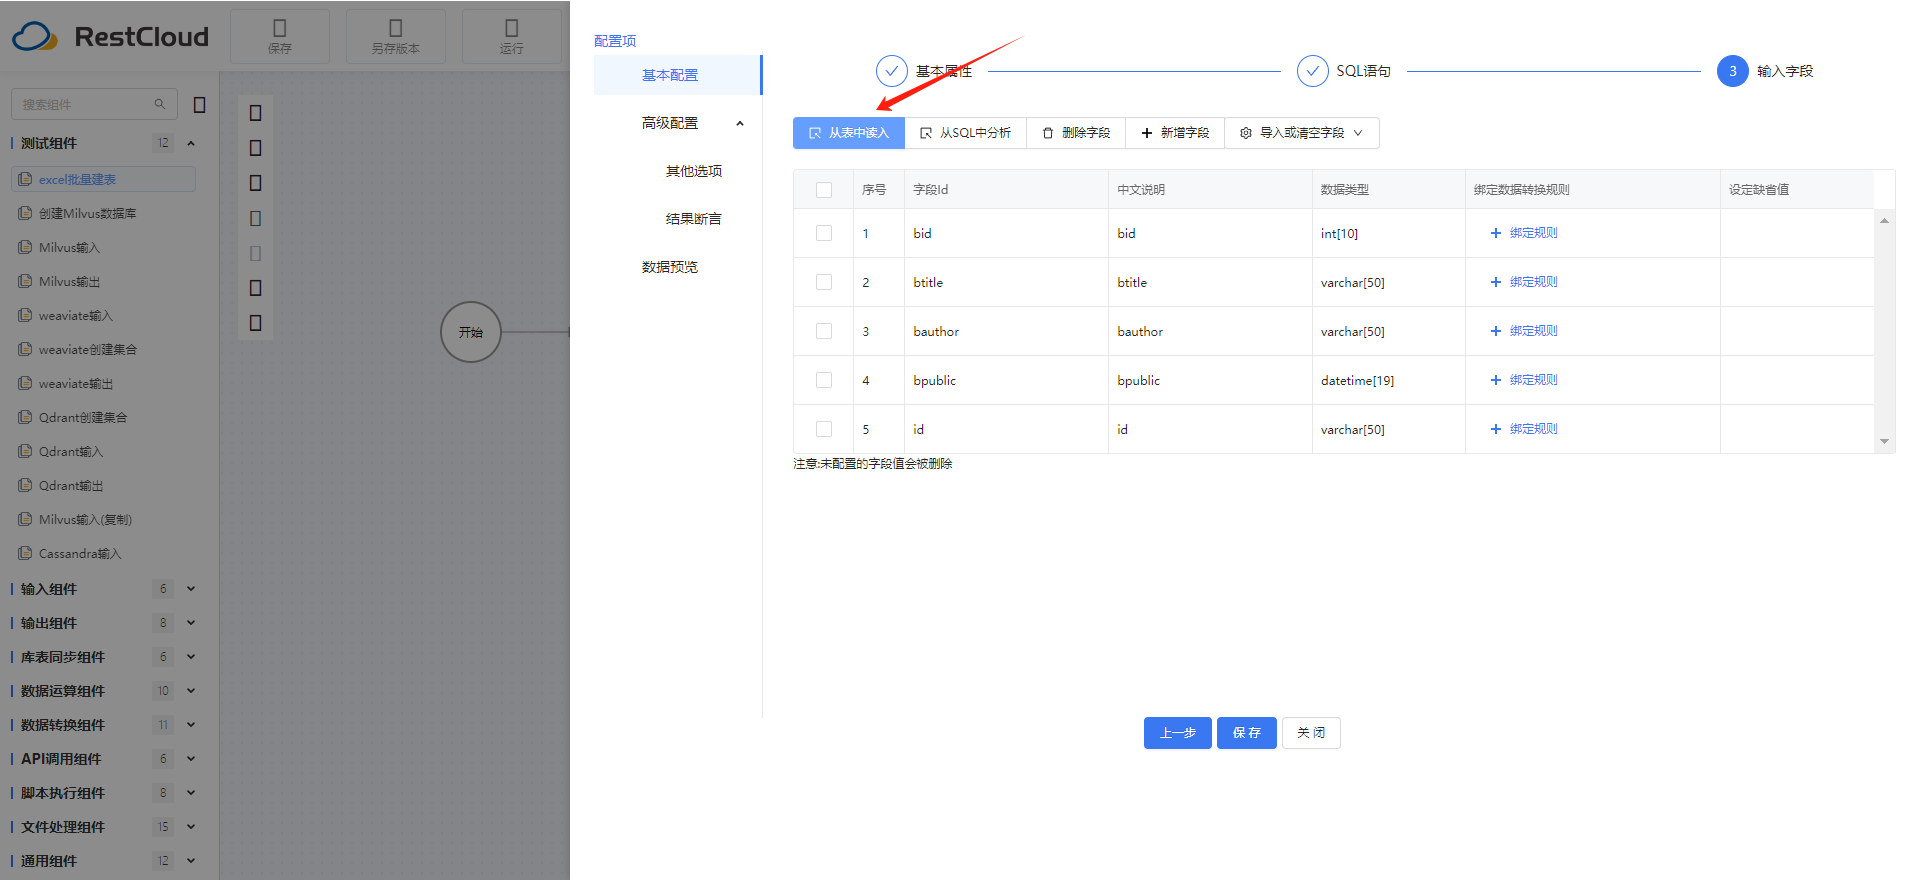The height and width of the screenshot is (880, 1920).
Task: Open the 导入或清空字段 dropdown
Action: [1302, 133]
